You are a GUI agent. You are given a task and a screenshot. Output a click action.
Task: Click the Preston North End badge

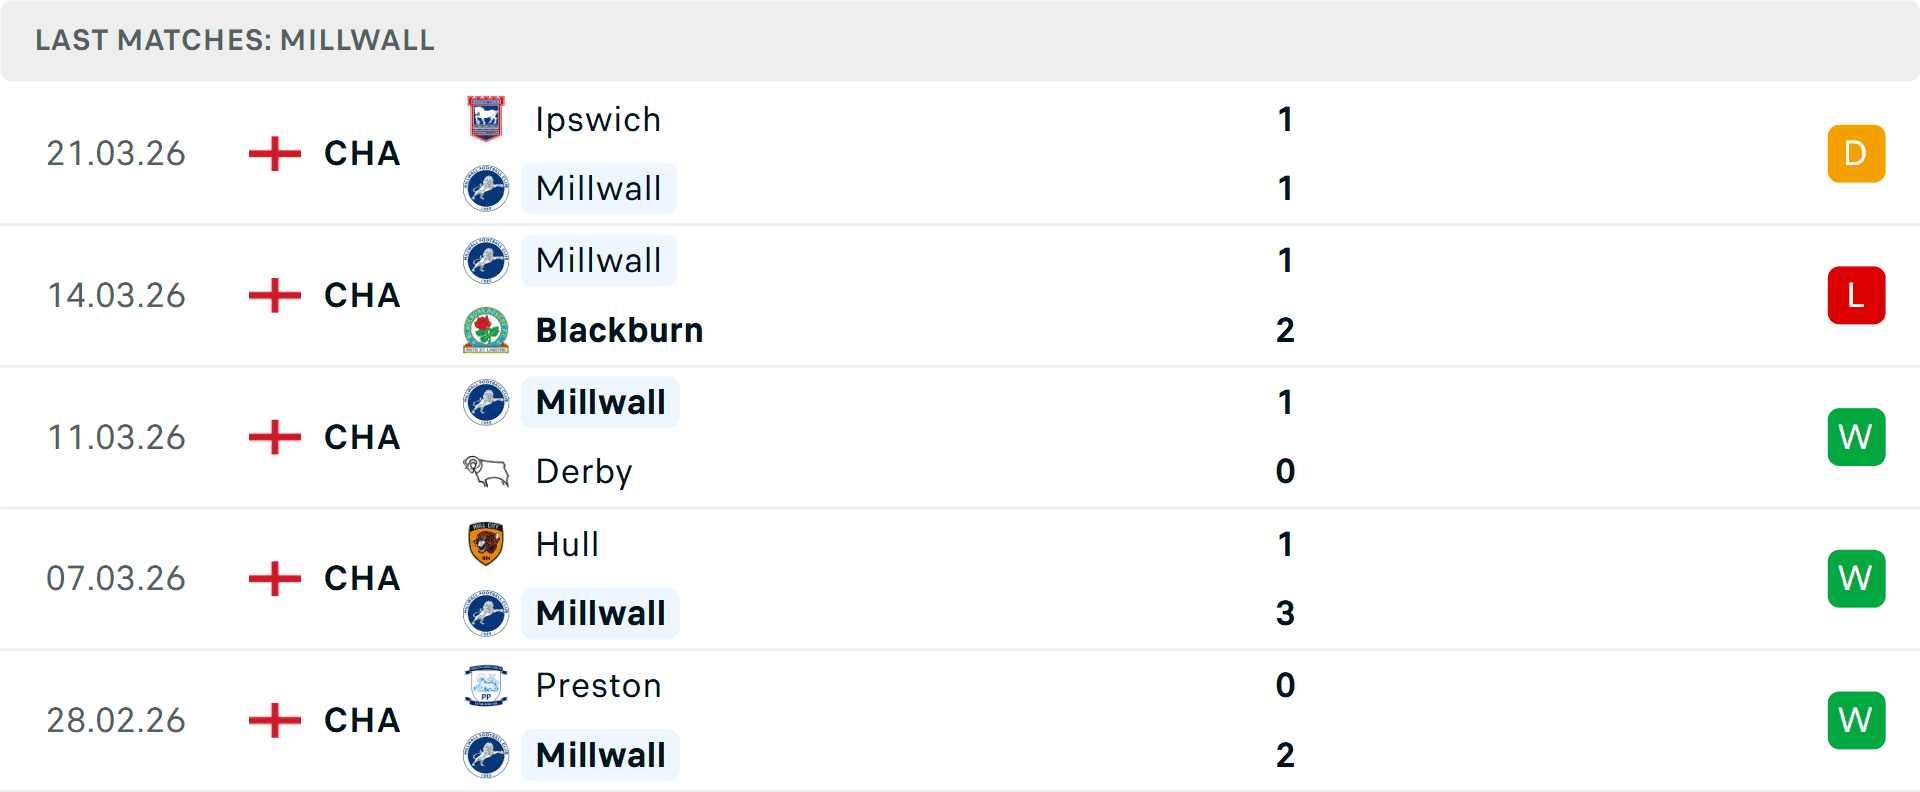point(485,685)
